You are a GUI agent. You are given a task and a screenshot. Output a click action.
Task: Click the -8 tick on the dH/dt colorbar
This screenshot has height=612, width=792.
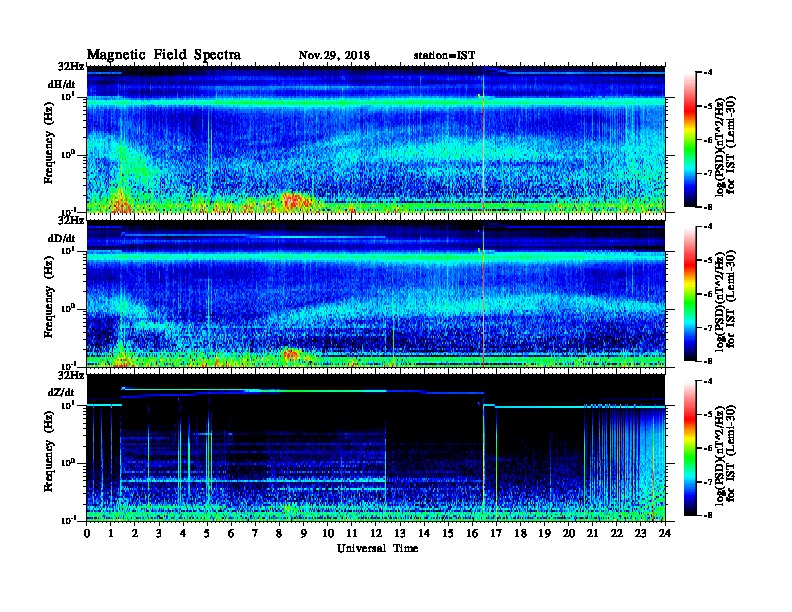point(709,207)
